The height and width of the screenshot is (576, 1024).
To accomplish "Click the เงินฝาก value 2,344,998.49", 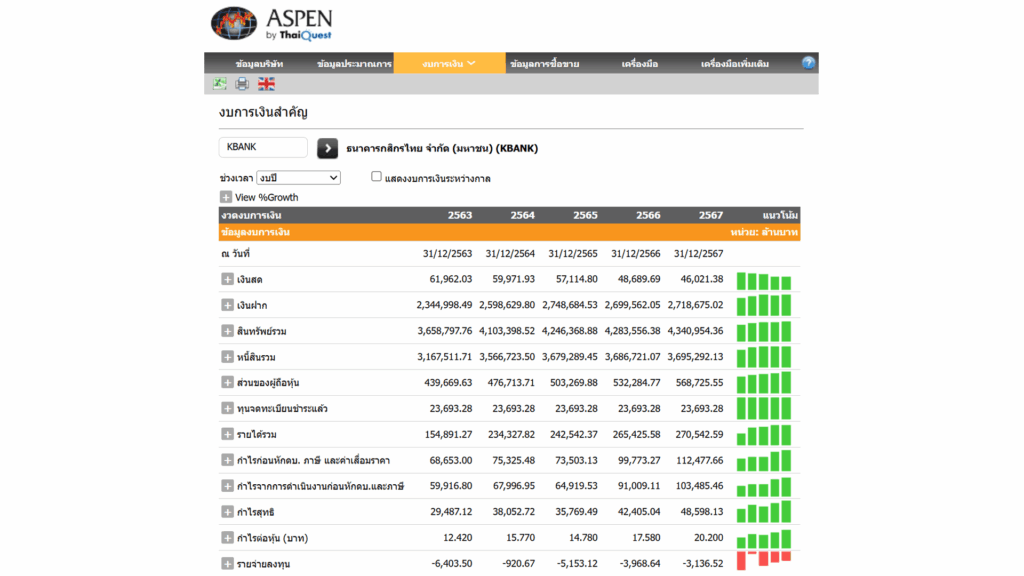I will coord(444,305).
